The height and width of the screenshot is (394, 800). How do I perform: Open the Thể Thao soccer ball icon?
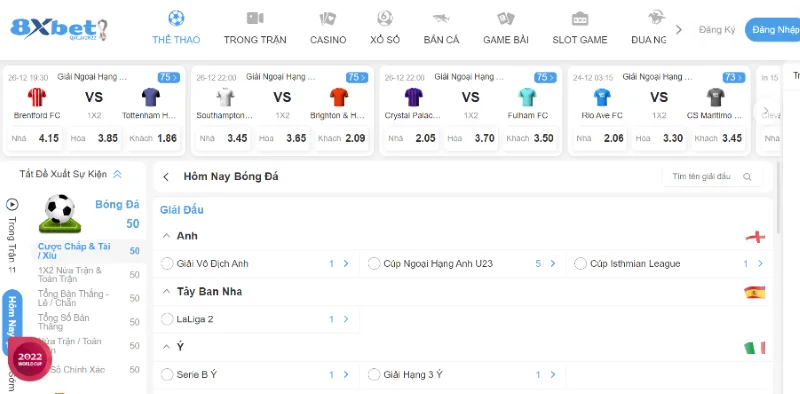(x=176, y=18)
